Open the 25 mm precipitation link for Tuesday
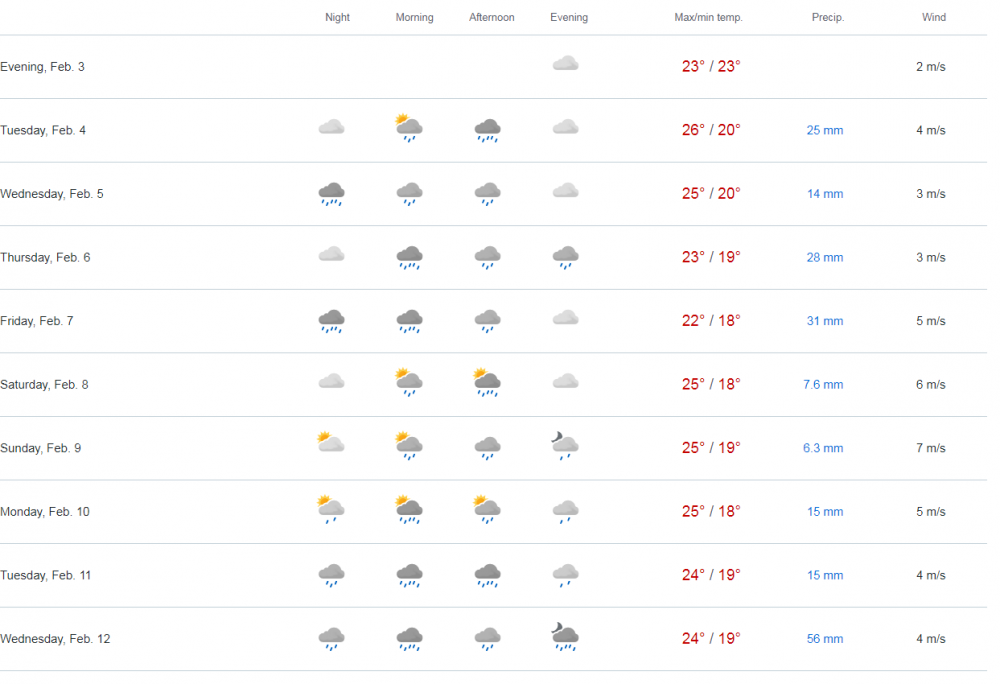 coord(824,130)
